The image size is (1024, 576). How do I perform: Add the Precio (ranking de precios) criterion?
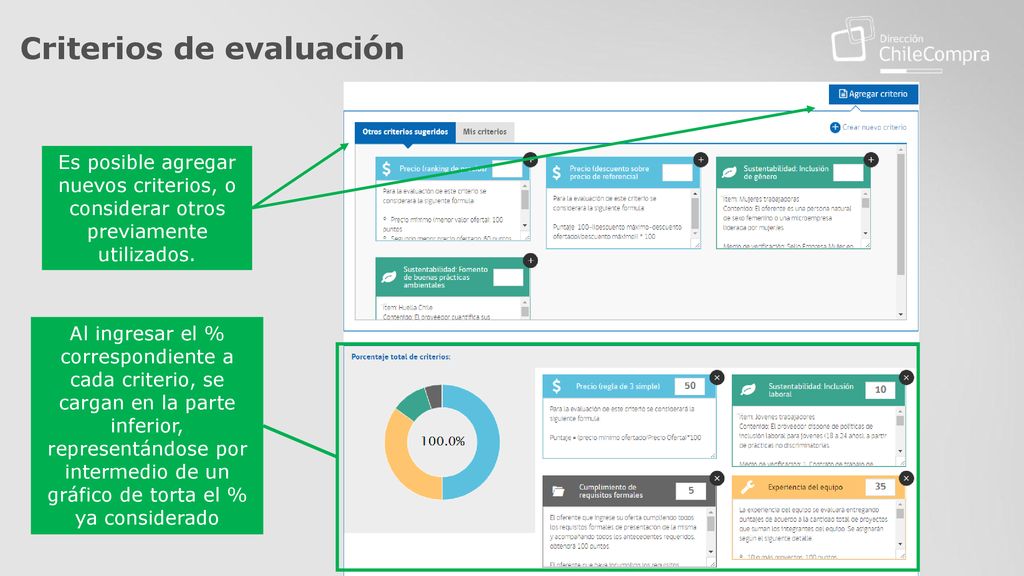530,159
